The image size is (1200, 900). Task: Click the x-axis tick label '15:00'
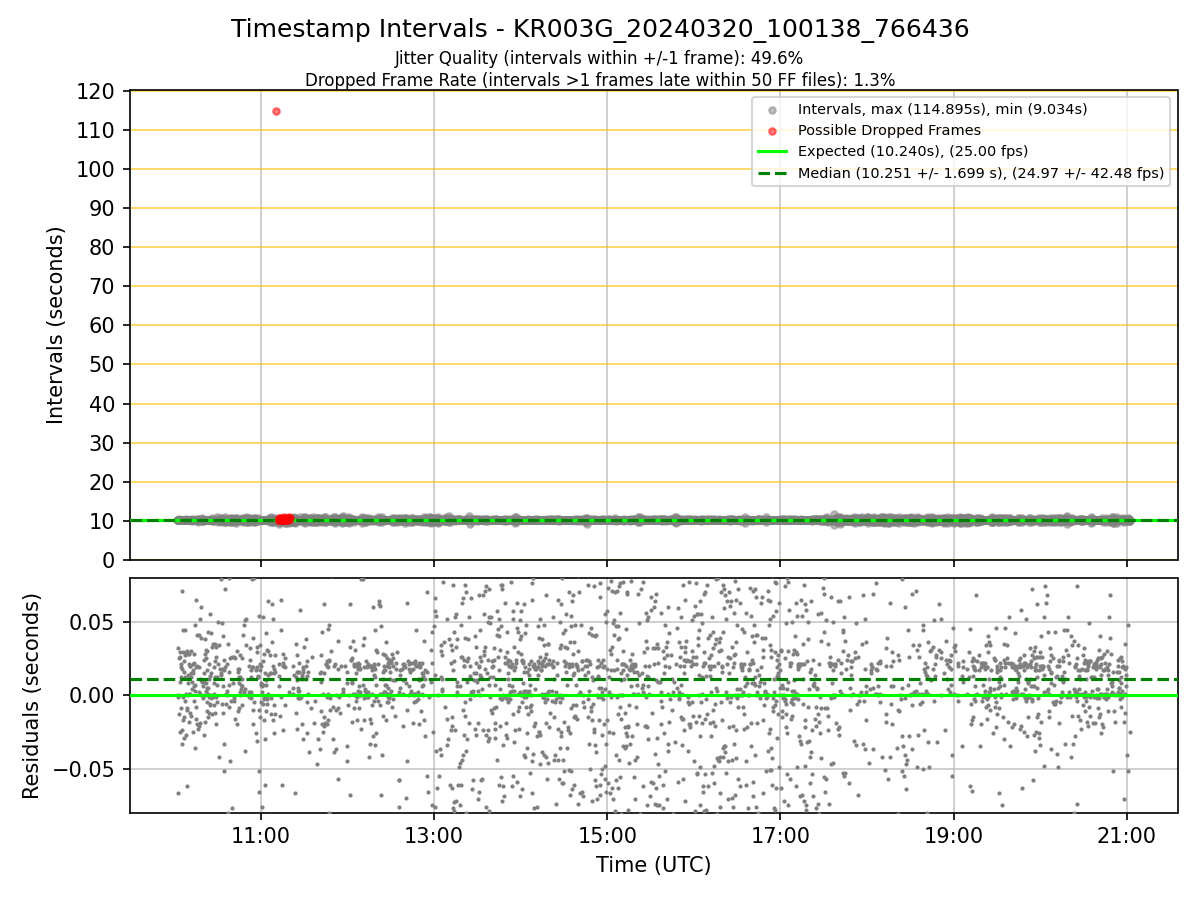pyautogui.click(x=607, y=835)
